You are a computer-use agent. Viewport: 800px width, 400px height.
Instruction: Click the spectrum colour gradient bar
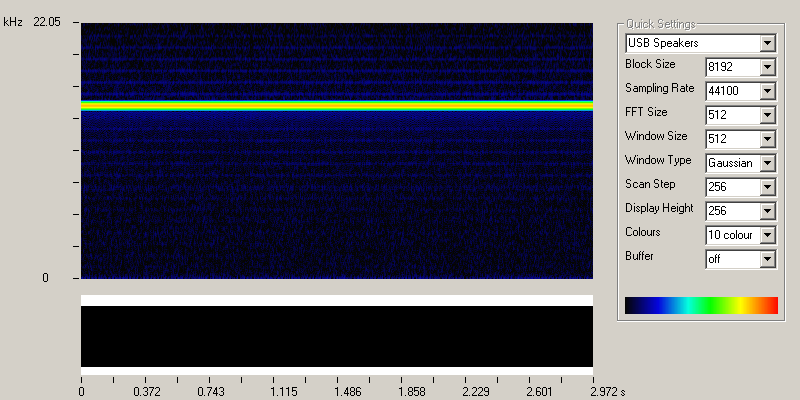pyautogui.click(x=701, y=305)
